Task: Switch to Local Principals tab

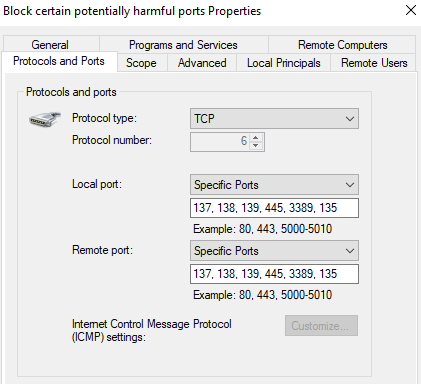Action: point(283,63)
